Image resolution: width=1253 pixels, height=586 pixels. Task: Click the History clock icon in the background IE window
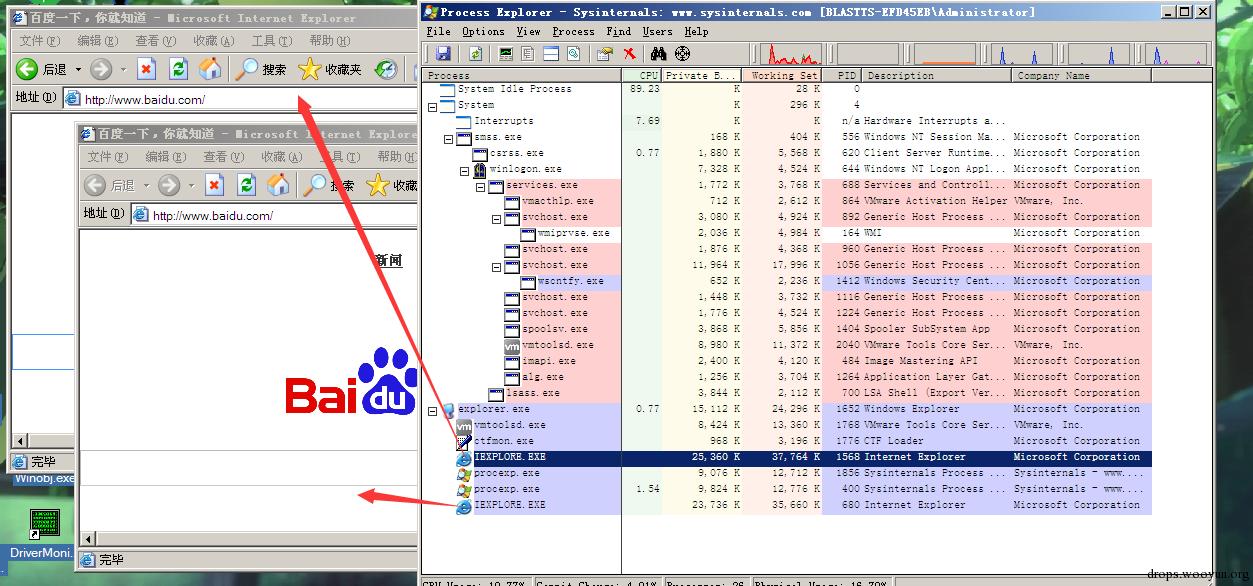tap(386, 69)
